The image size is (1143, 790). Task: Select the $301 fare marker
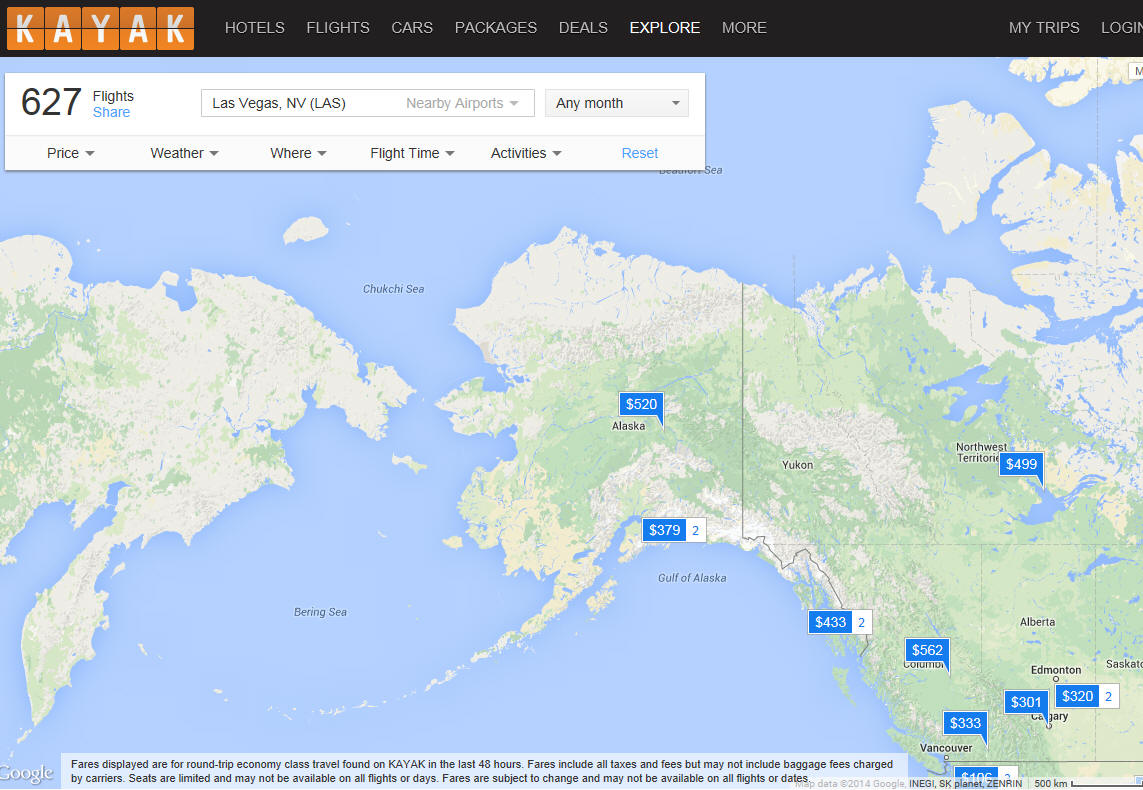pyautogui.click(x=1026, y=702)
